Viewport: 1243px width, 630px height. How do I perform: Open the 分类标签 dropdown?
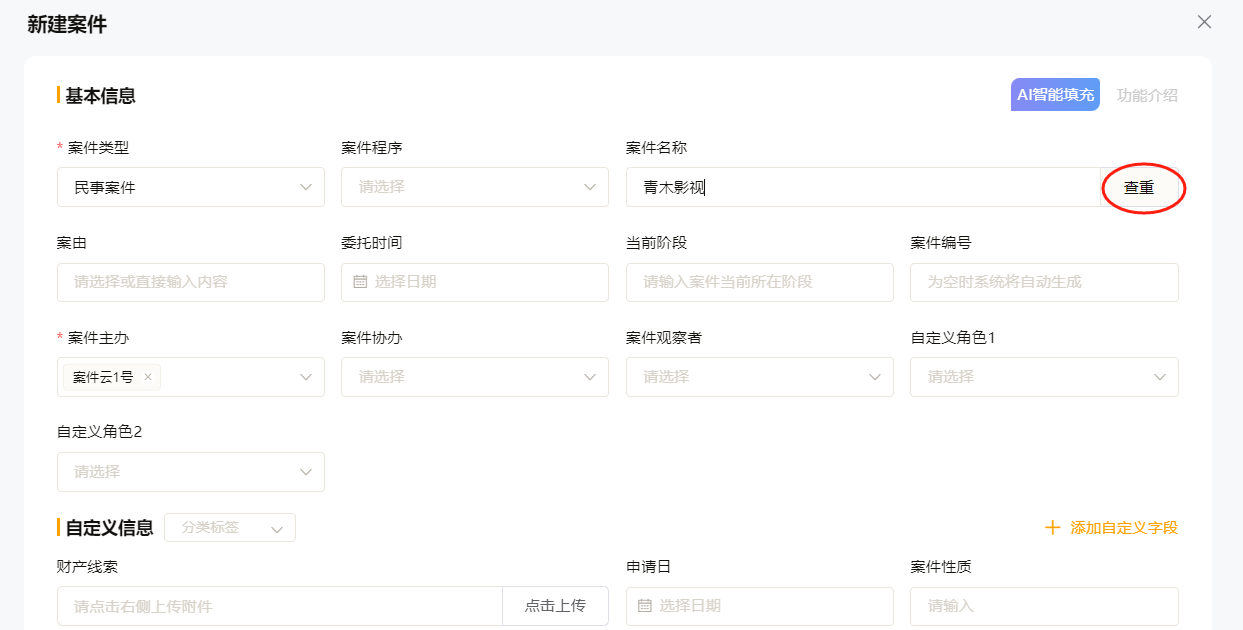pyautogui.click(x=230, y=528)
